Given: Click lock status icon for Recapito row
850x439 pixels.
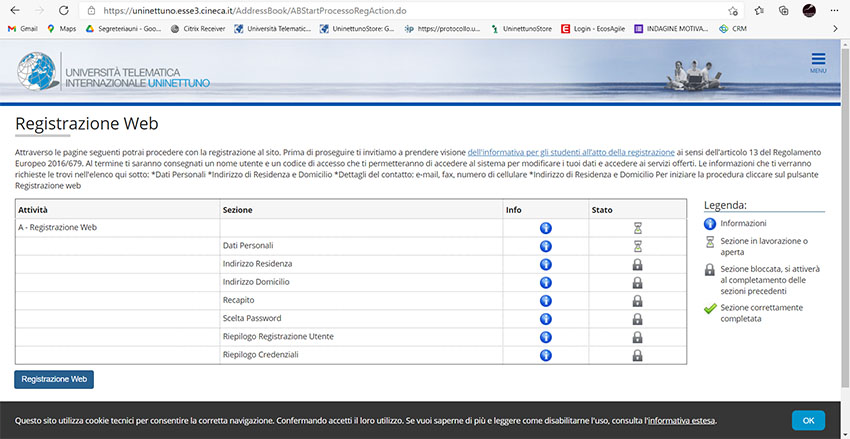Looking at the screenshot, I should [x=637, y=300].
